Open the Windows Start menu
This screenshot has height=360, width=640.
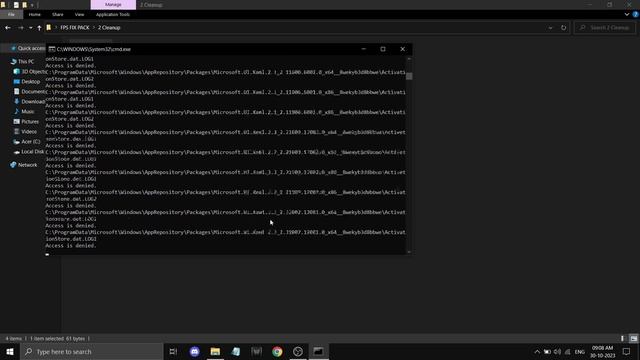coord(10,351)
